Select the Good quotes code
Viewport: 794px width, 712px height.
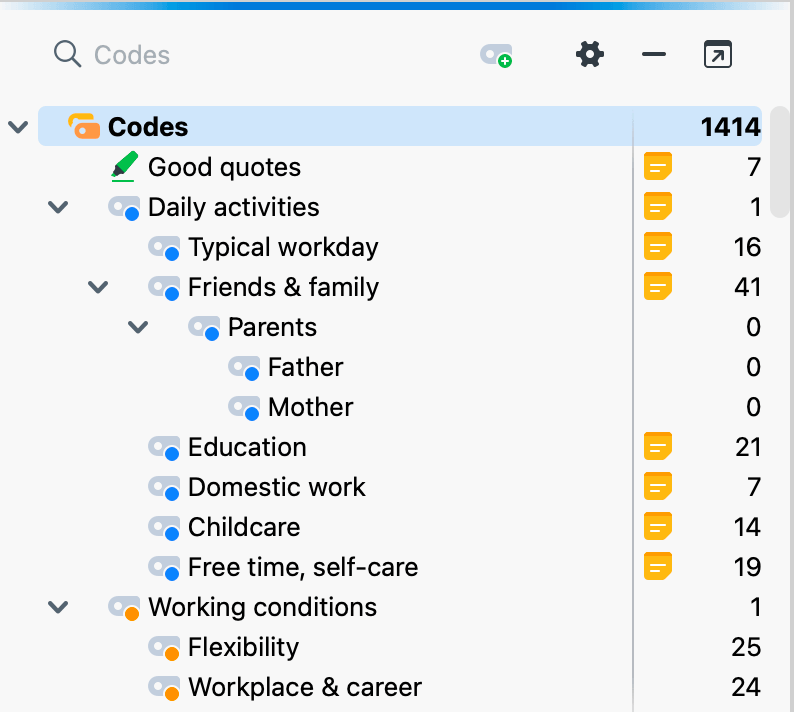(224, 167)
